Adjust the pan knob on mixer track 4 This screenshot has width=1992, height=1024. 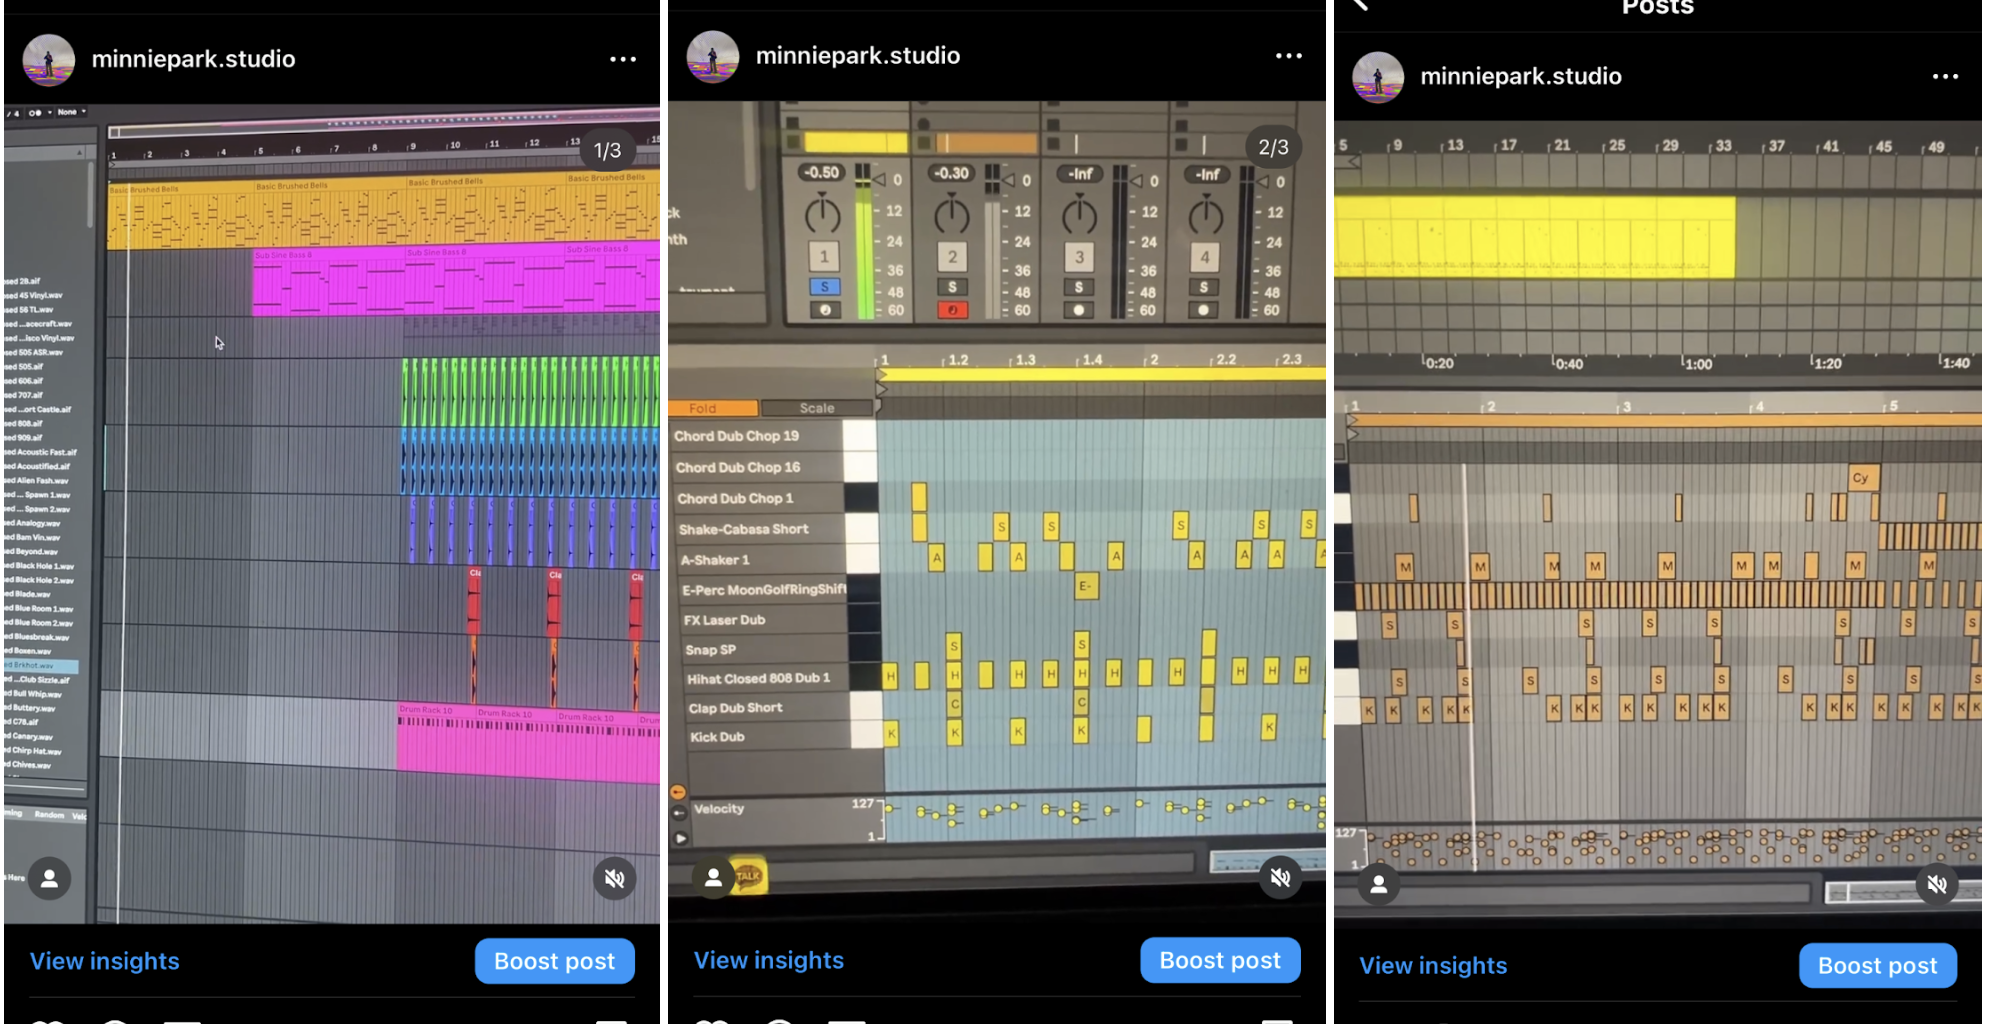(1205, 214)
